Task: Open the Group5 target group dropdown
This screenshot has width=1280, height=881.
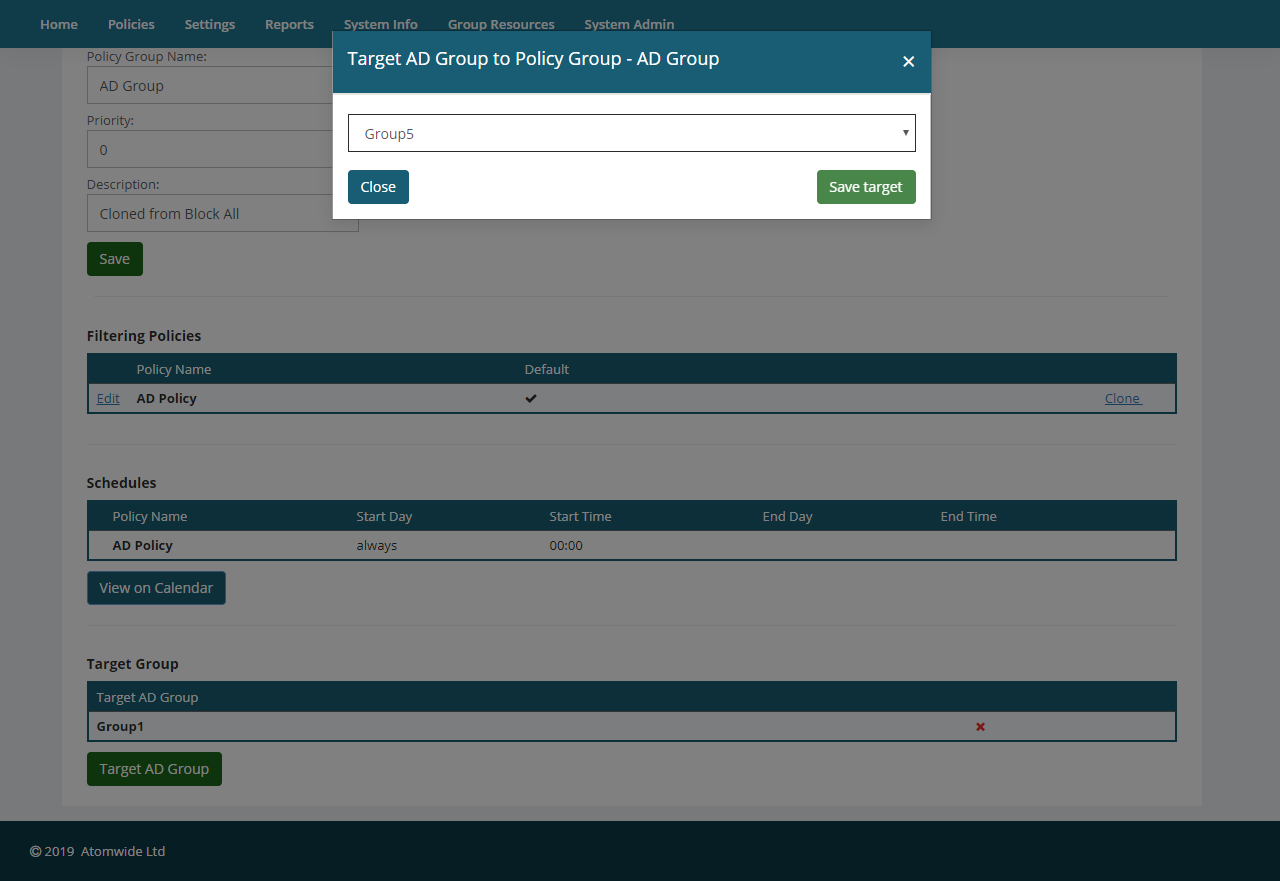Action: [x=631, y=133]
